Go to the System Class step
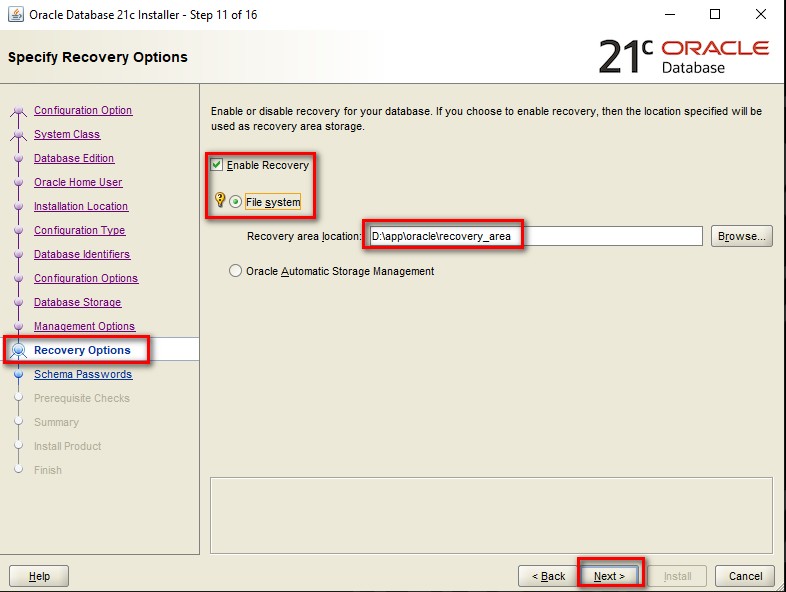Image resolution: width=786 pixels, height=592 pixels. 67,134
